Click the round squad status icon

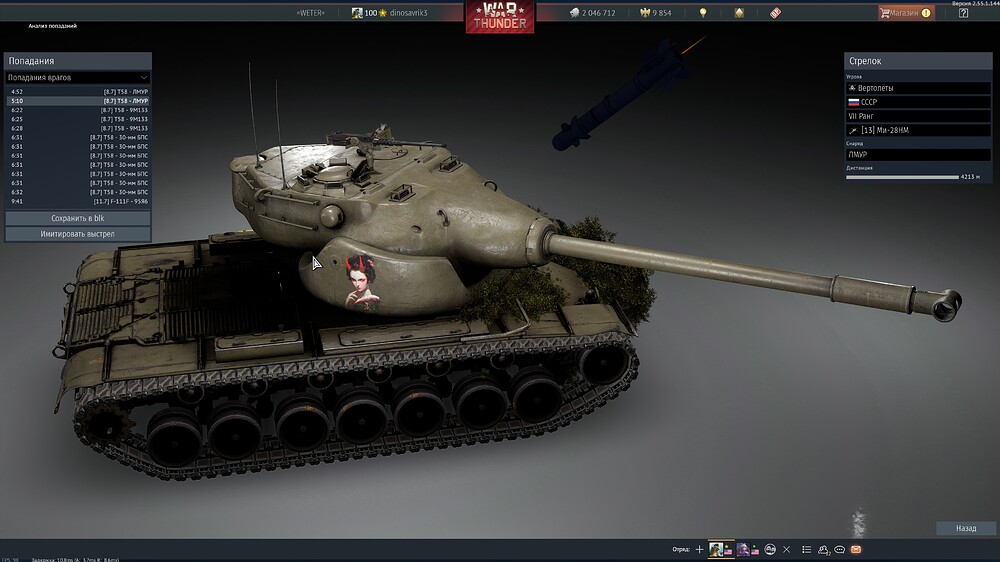(770, 549)
